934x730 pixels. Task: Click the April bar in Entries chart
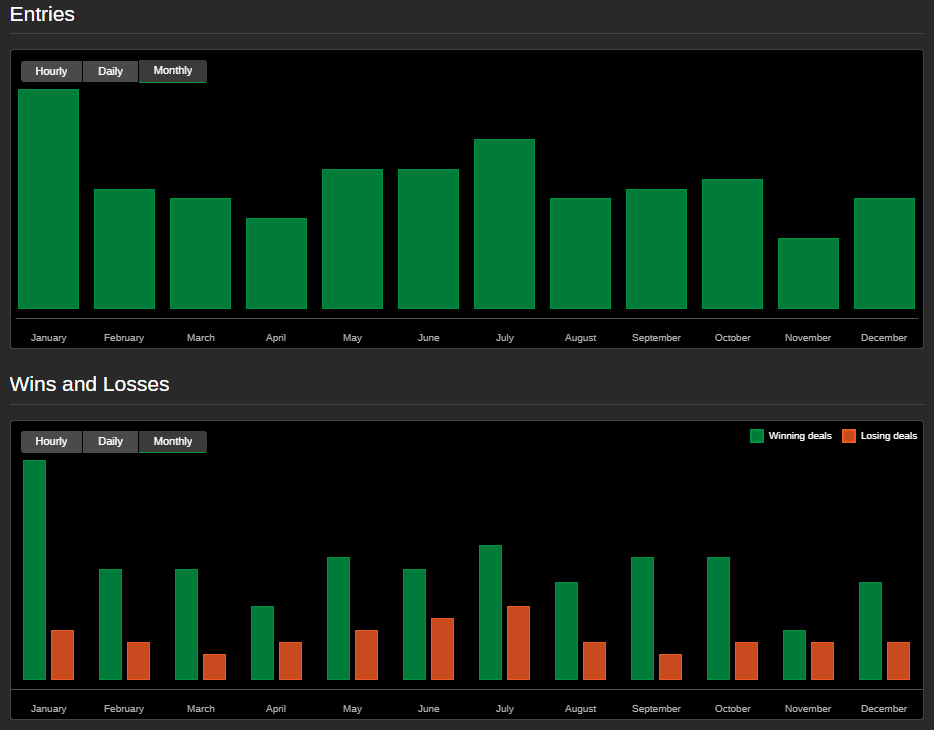pos(276,263)
